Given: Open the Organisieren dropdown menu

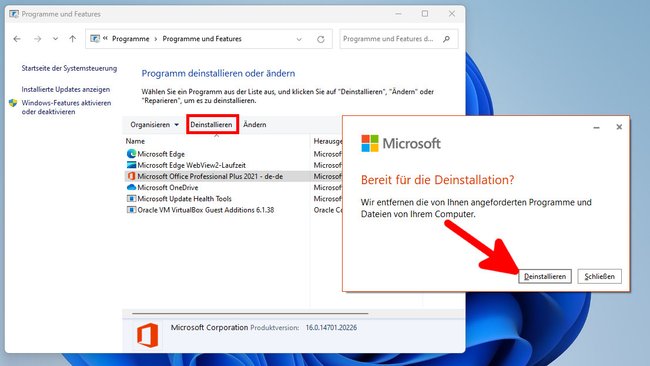Looking at the screenshot, I should 154,125.
